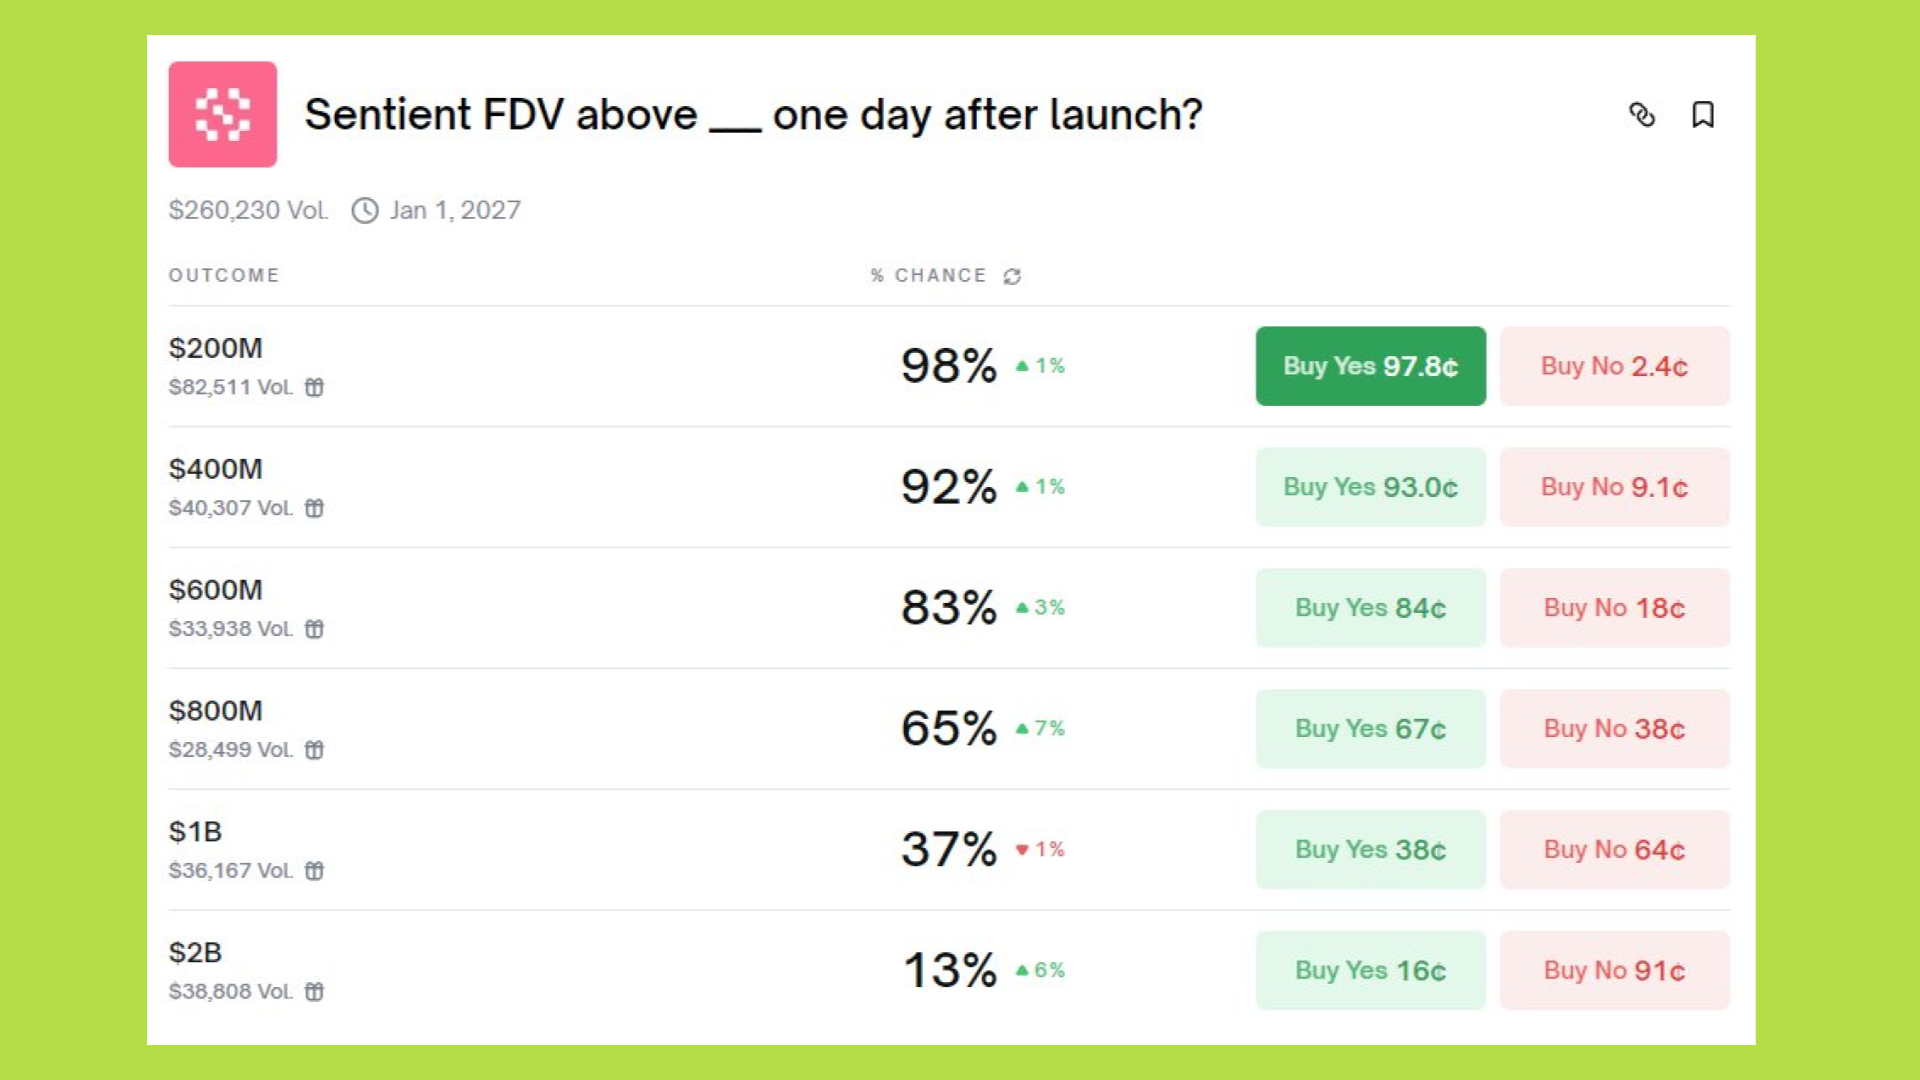Buy No at 2.4¢ for $200M
This screenshot has height=1080, width=1920.
click(x=1614, y=366)
